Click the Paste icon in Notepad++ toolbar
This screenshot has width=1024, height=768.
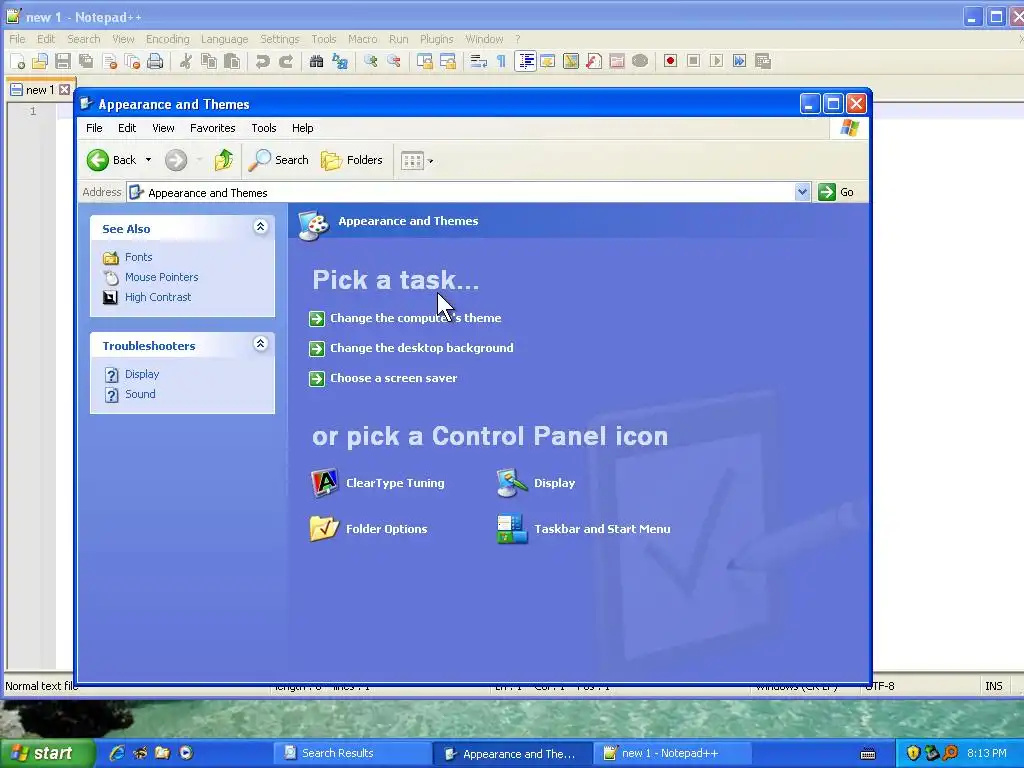(x=232, y=61)
